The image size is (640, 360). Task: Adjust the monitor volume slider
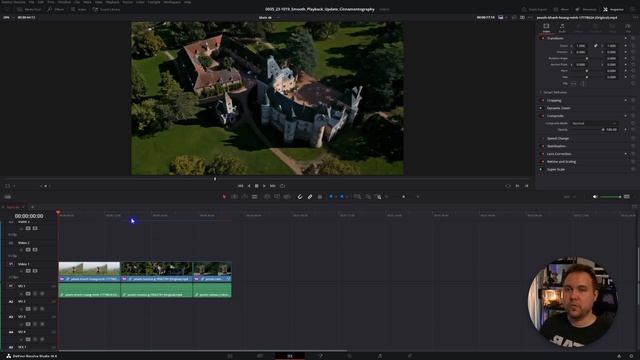pyautogui.click(x=610, y=197)
